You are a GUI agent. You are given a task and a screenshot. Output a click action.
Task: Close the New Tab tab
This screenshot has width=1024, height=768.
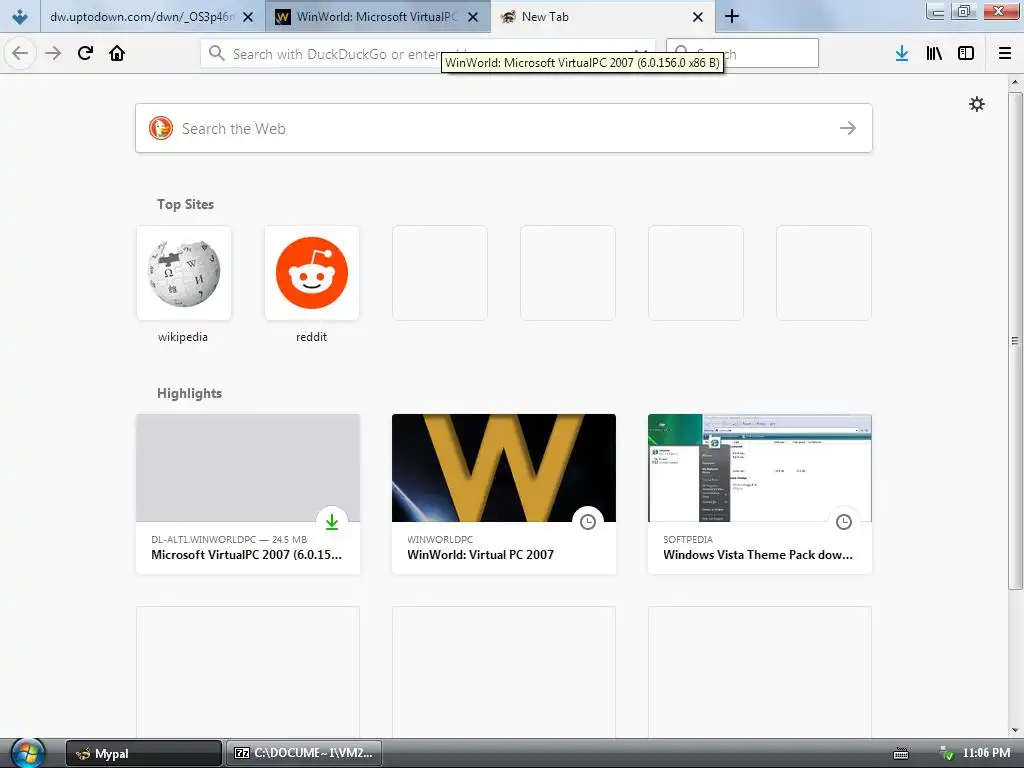click(x=698, y=17)
